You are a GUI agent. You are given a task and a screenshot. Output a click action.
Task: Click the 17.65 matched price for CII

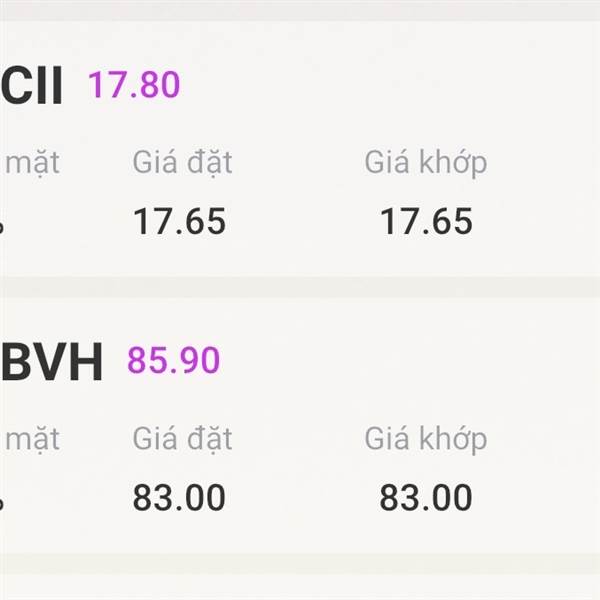point(426,221)
